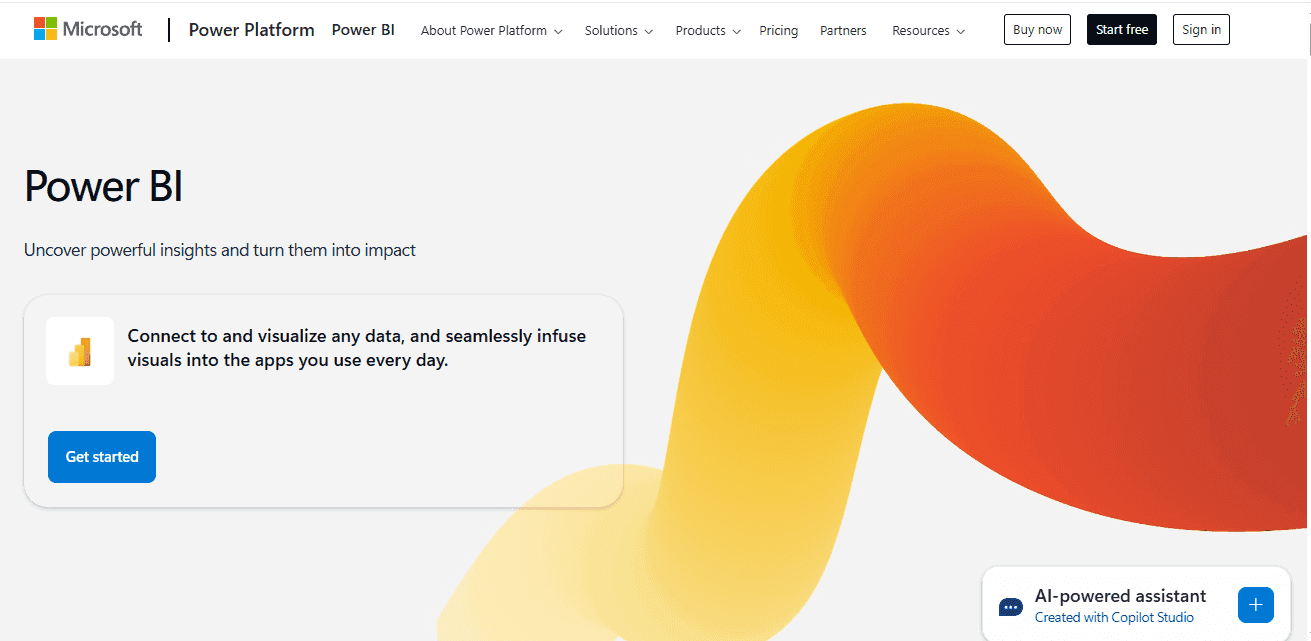Open the Resources dropdown menu

pyautogui.click(x=928, y=30)
